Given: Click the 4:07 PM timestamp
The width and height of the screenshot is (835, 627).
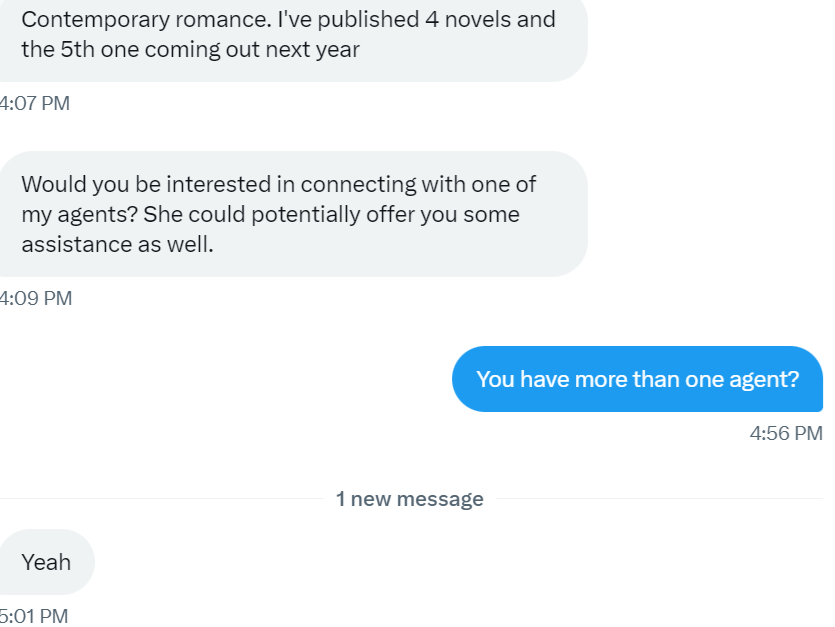Looking at the screenshot, I should [x=35, y=103].
